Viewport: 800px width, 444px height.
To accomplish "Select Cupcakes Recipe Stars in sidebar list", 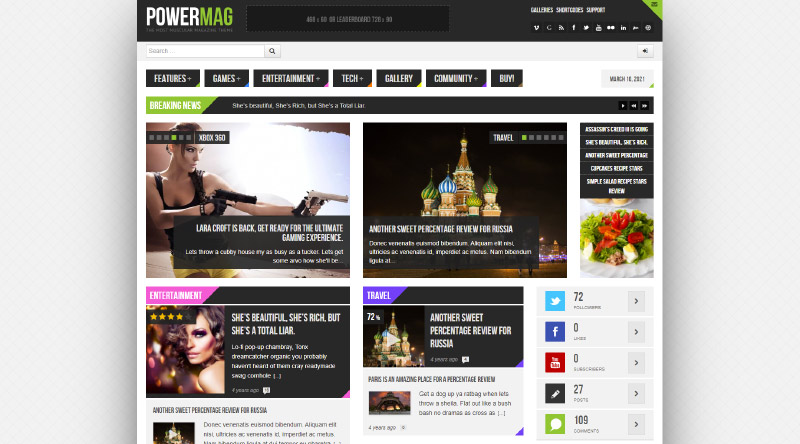I will point(616,168).
